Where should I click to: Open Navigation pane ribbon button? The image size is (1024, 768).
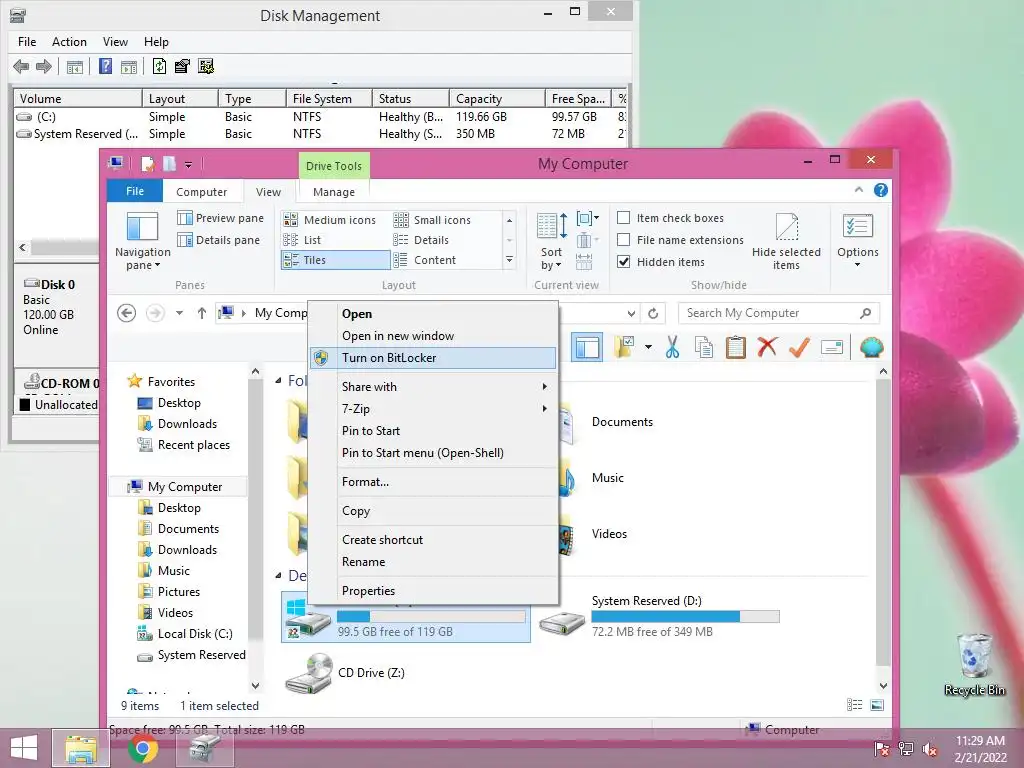(x=142, y=240)
